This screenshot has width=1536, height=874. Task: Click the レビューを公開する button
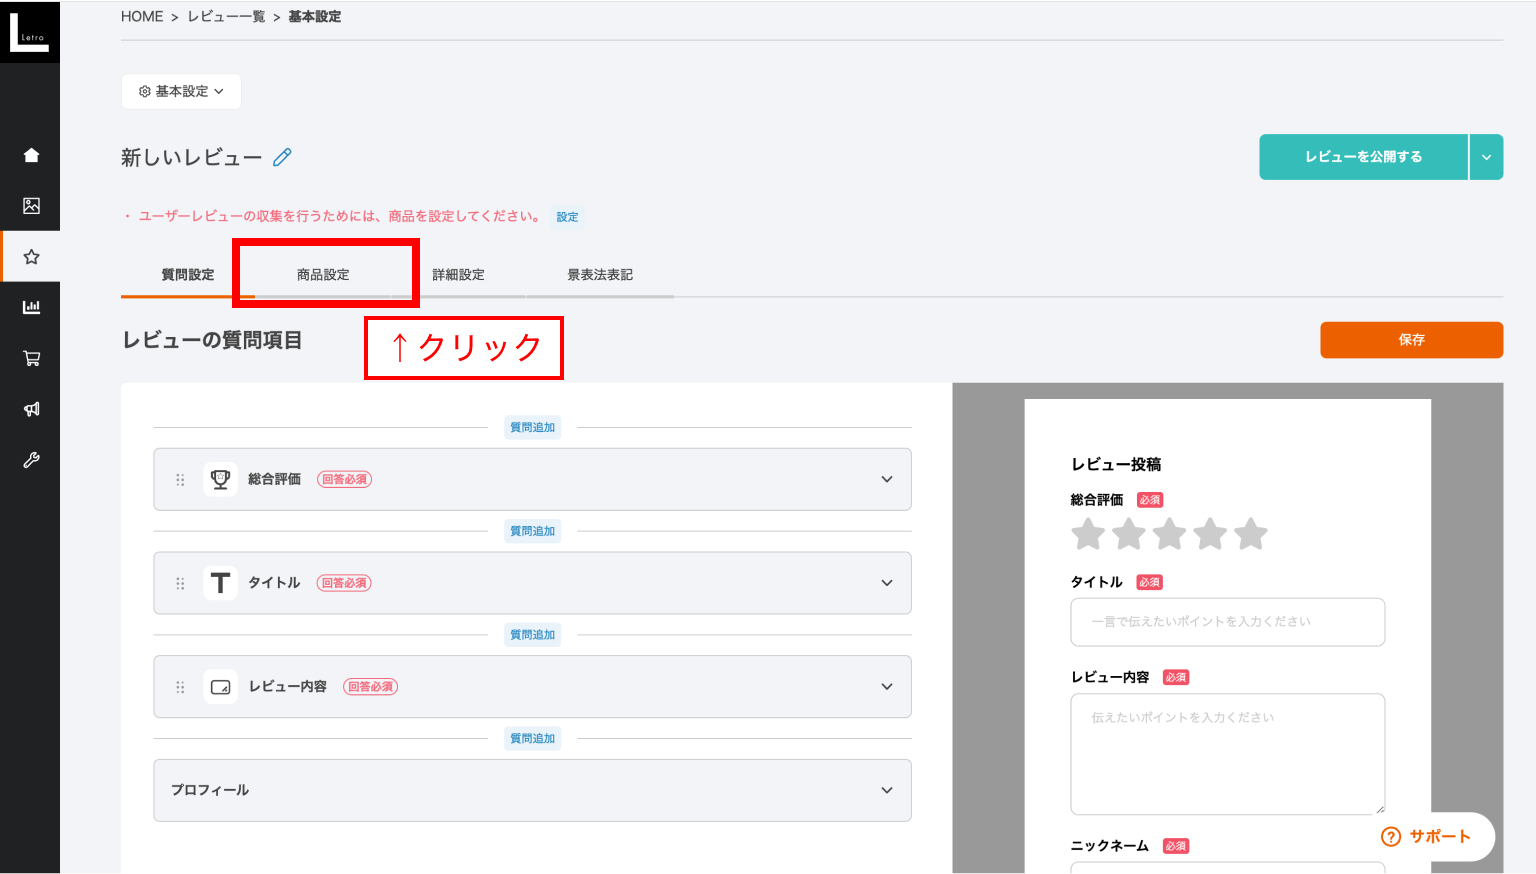(1363, 157)
